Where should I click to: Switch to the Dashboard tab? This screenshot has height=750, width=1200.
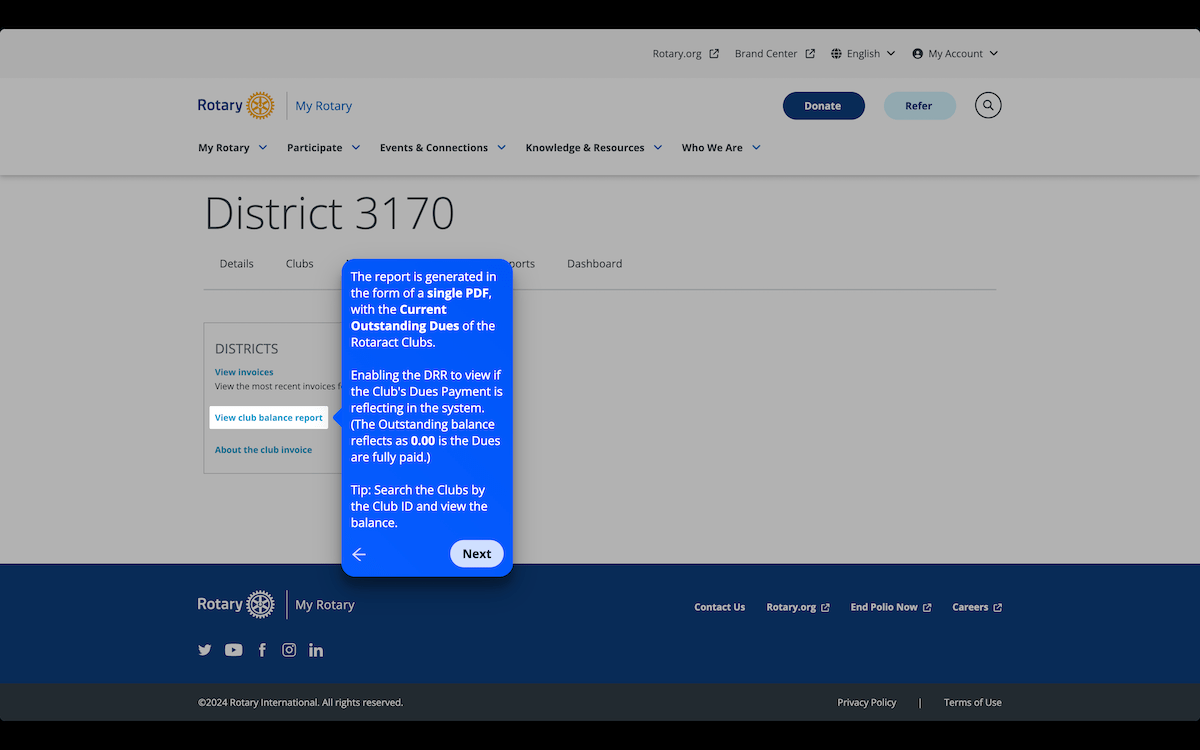pos(594,264)
